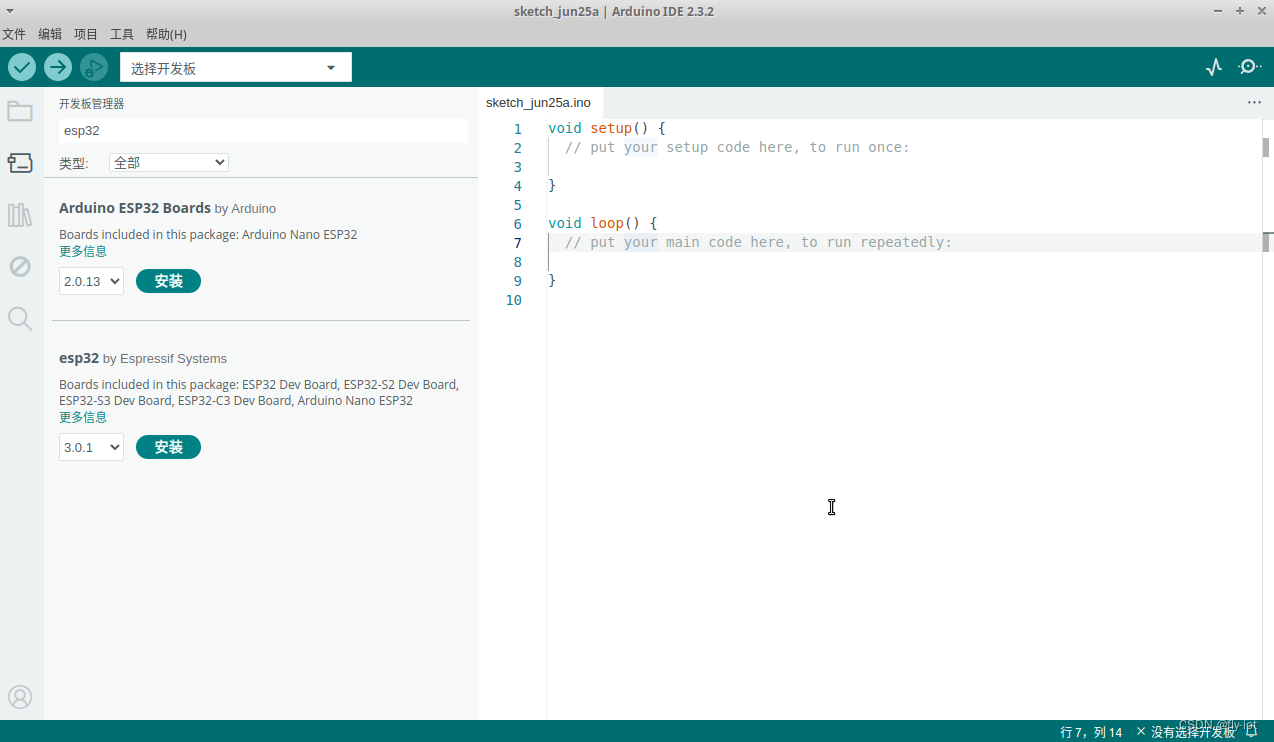Image resolution: width=1274 pixels, height=742 pixels.
Task: Install esp32 by Espressif Systems with 安装
Action: [x=168, y=447]
